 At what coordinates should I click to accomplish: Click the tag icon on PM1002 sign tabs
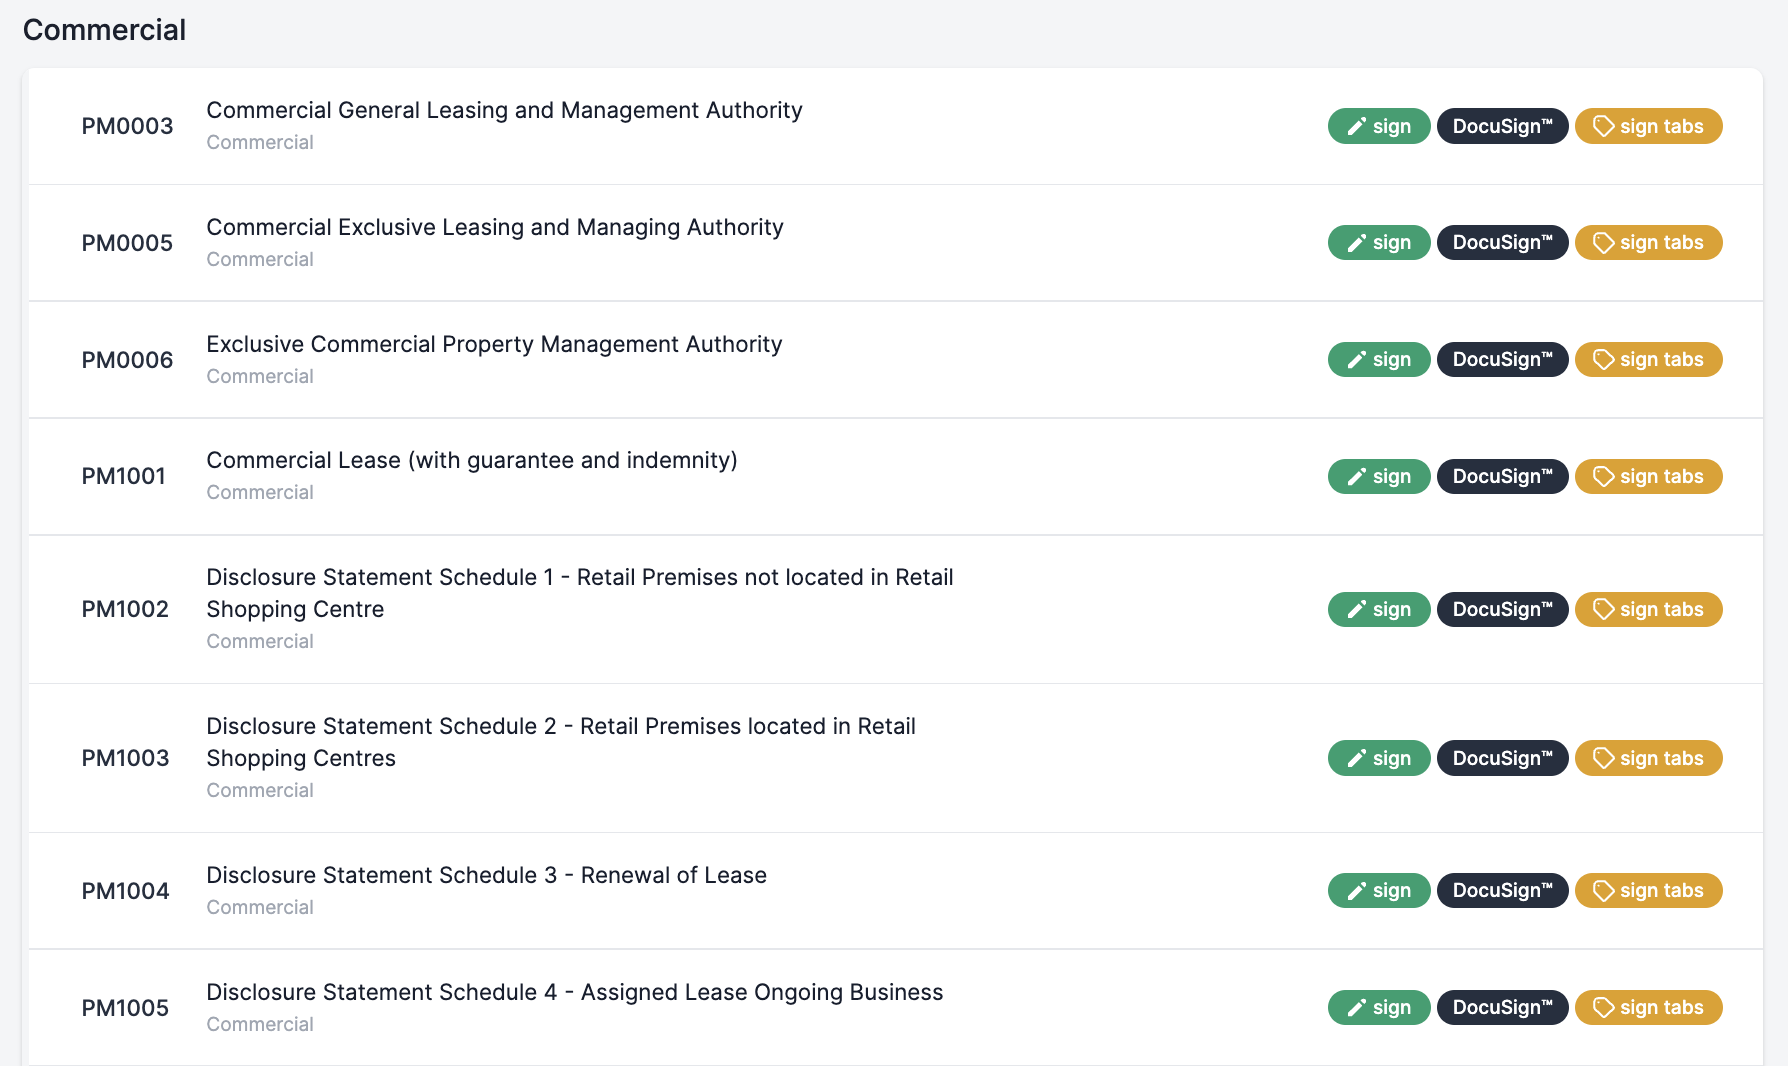pyautogui.click(x=1604, y=609)
